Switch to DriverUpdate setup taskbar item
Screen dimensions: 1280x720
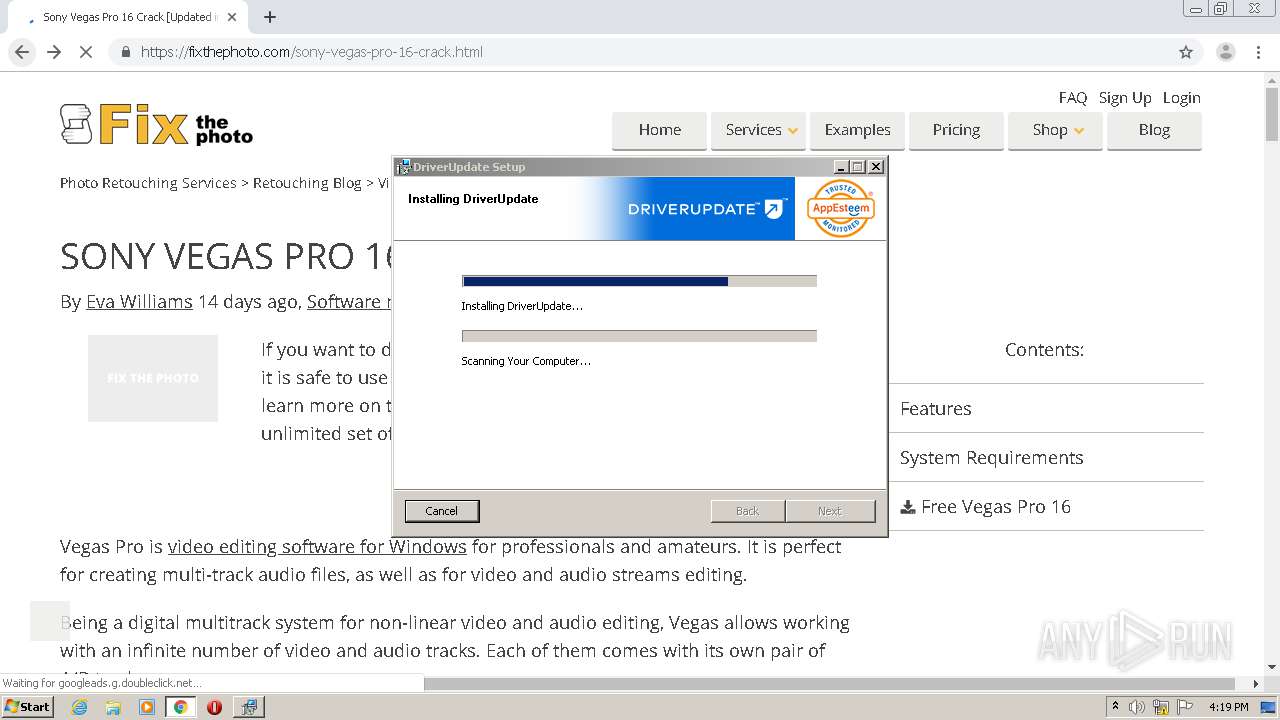tap(248, 707)
